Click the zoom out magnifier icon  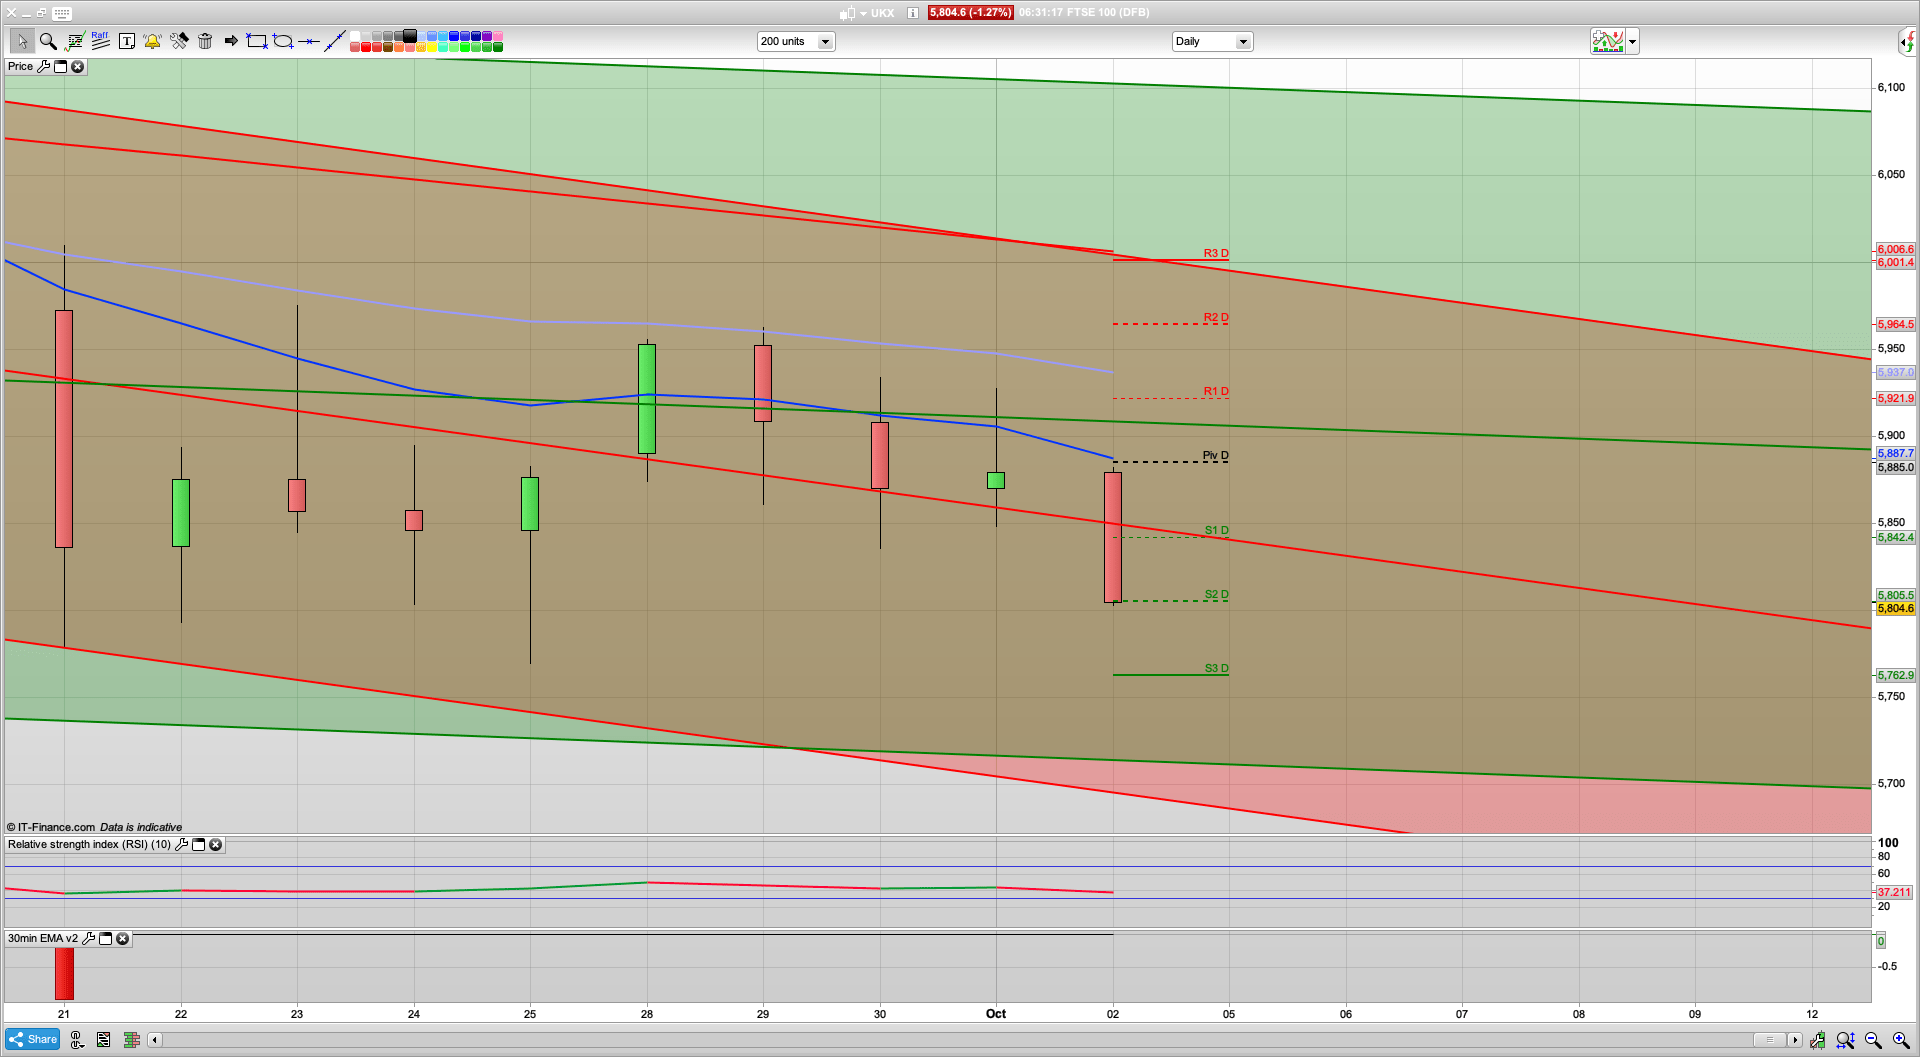(1873, 1040)
